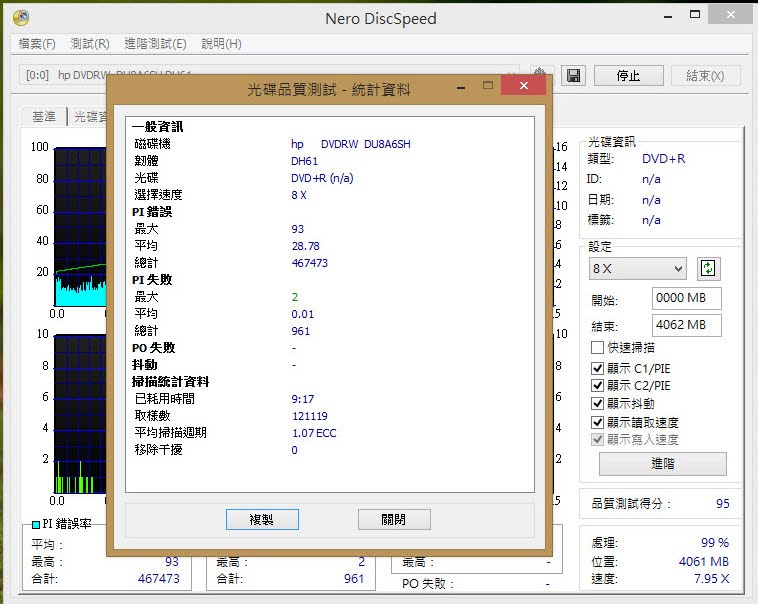The width and height of the screenshot is (758, 604).
Task: Minimize the Nero DiscSpeed main window
Action: [x=668, y=17]
